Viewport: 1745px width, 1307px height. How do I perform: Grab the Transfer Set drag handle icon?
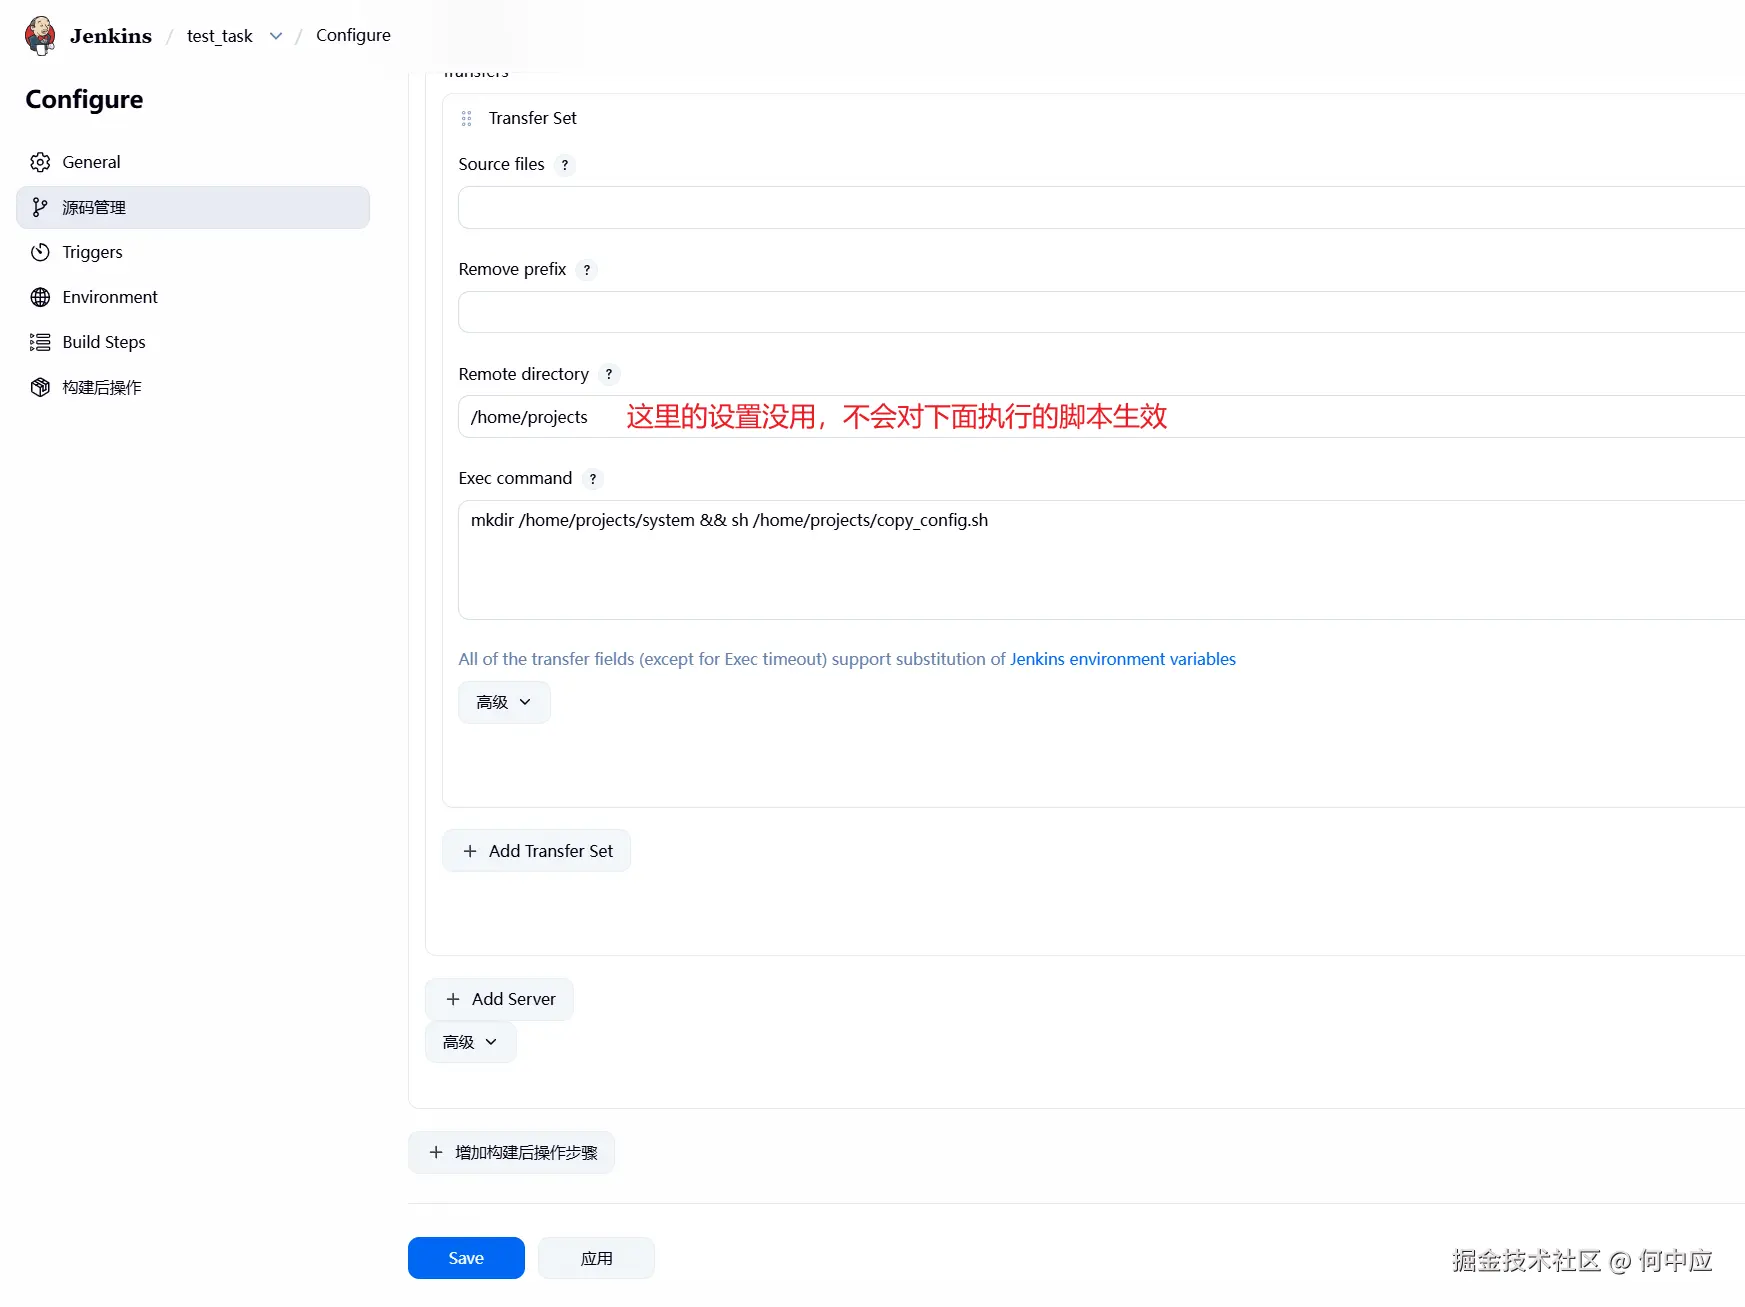coord(466,117)
